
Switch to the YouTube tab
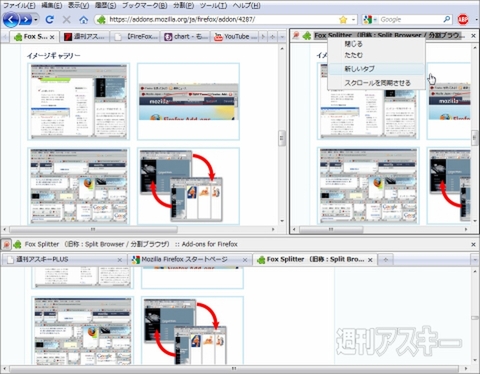click(236, 37)
